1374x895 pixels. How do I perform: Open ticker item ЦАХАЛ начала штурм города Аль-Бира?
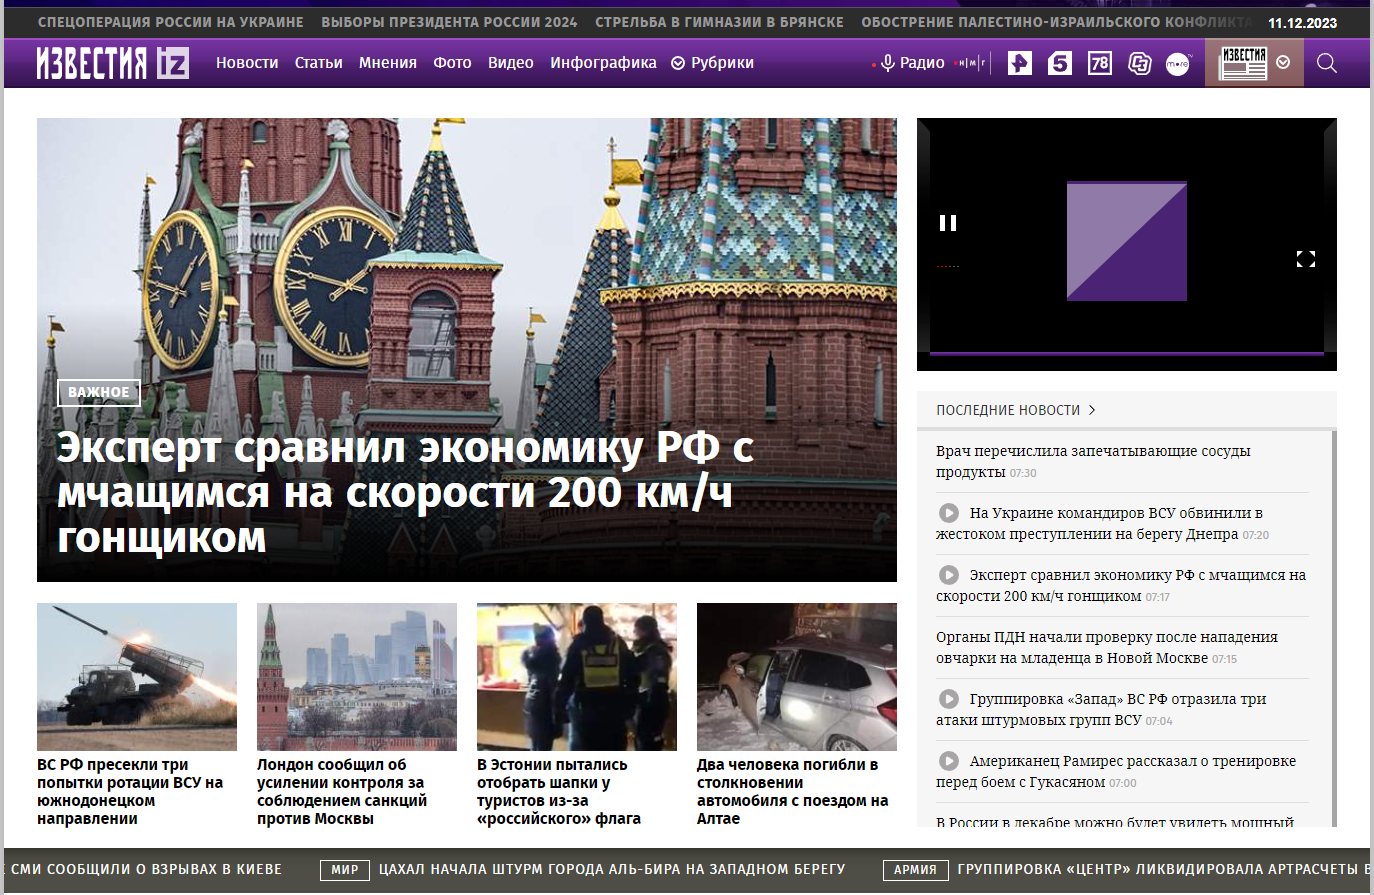point(612,870)
